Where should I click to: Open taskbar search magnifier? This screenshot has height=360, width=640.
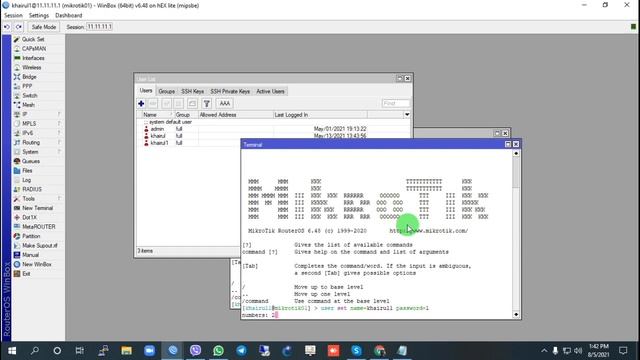pos(35,351)
